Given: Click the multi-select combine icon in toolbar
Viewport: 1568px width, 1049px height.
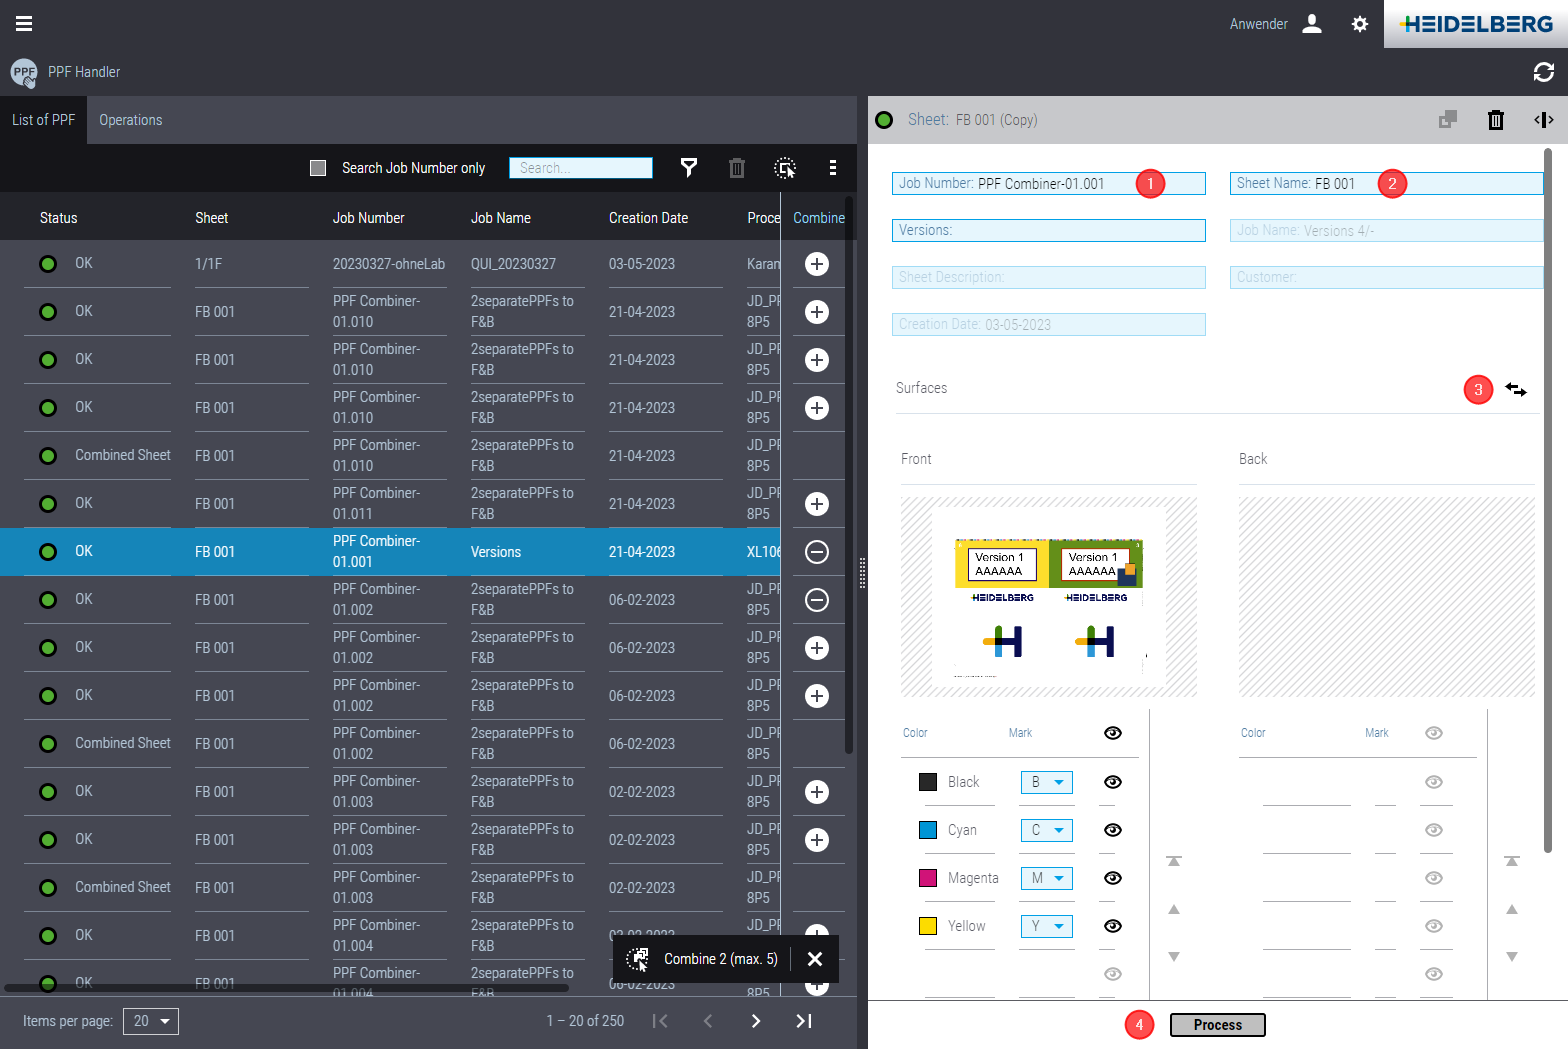Looking at the screenshot, I should (x=786, y=168).
